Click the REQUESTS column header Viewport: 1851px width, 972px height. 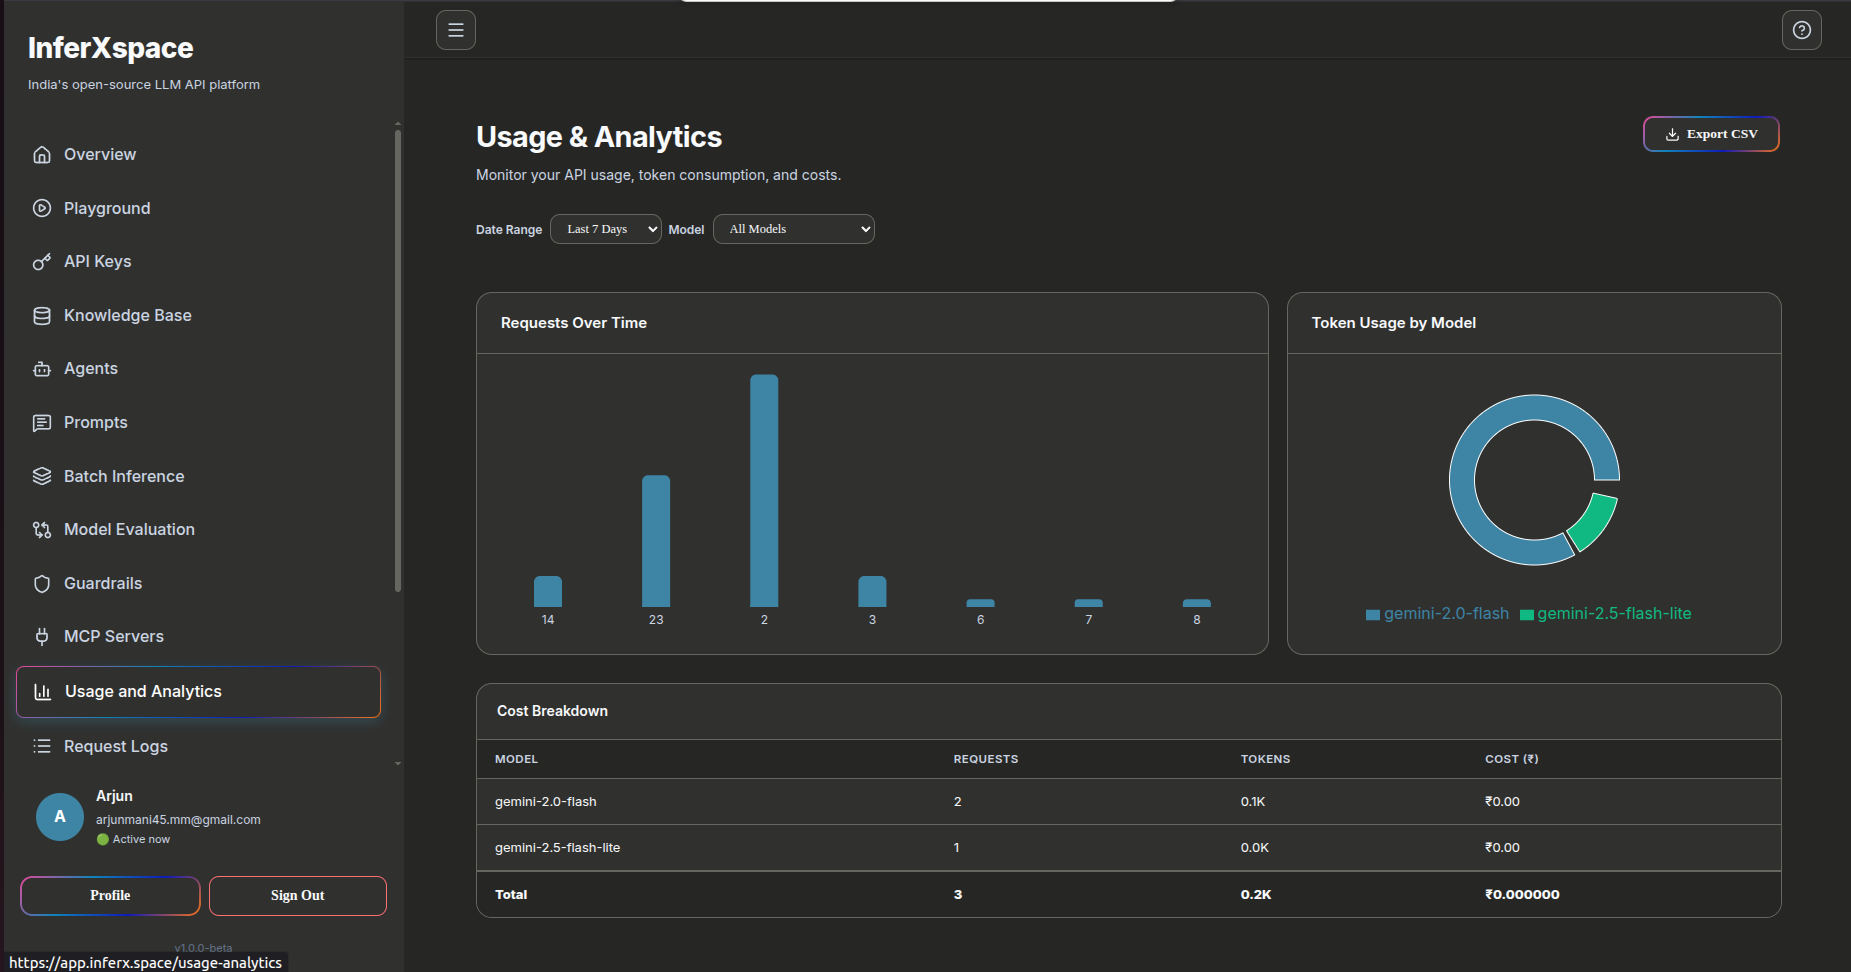click(986, 759)
